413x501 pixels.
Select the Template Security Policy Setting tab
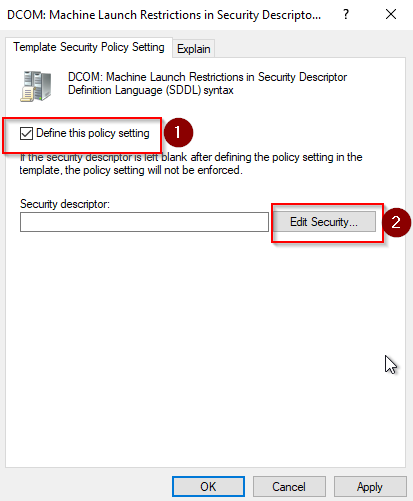pyautogui.click(x=89, y=47)
